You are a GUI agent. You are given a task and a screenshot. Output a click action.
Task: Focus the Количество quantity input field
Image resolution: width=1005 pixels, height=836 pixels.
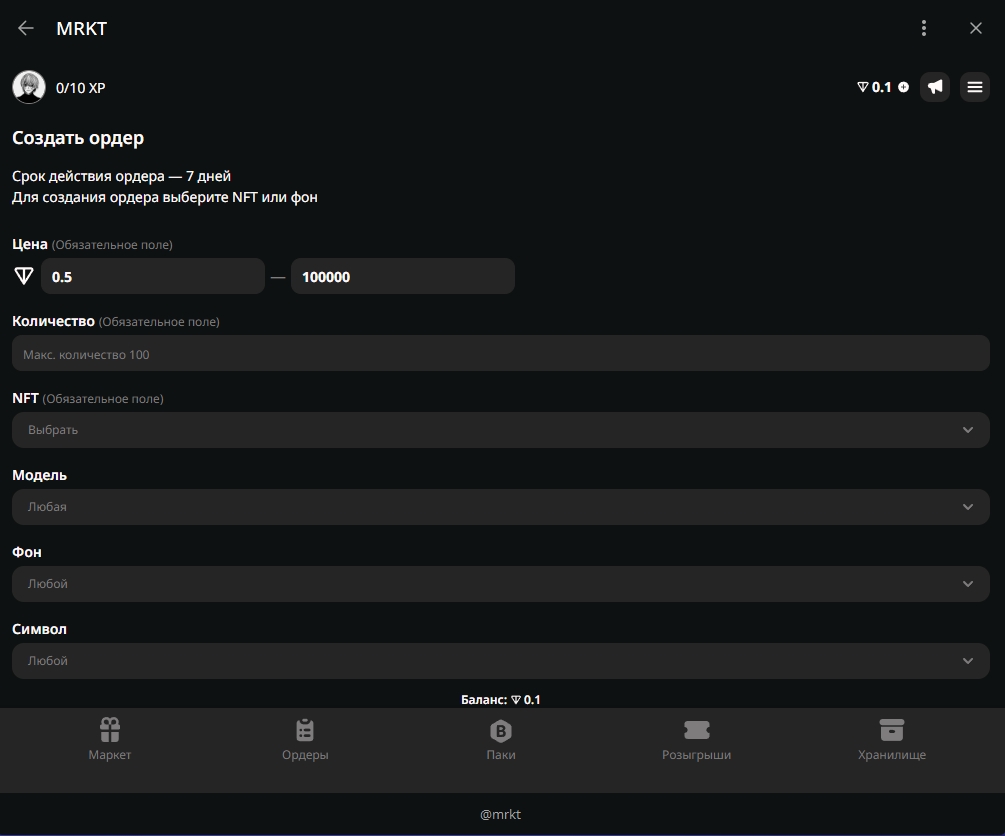pos(500,354)
